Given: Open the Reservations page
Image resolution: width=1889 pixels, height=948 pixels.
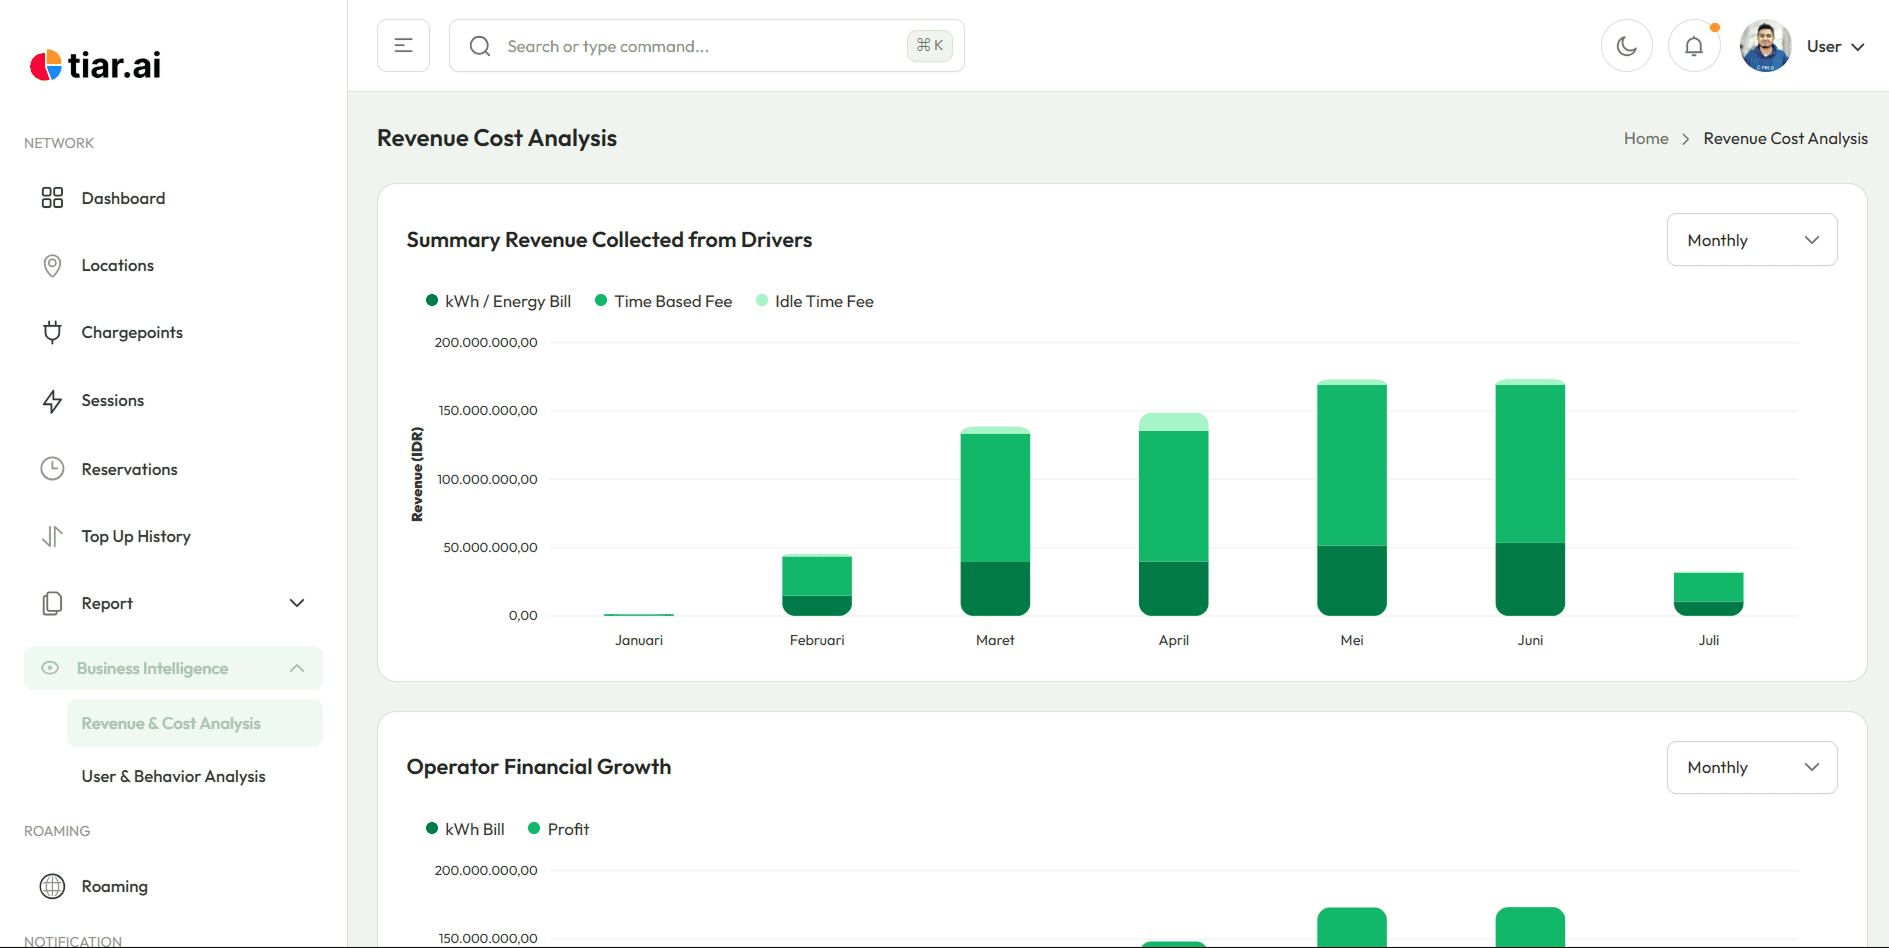Looking at the screenshot, I should (x=173, y=469).
